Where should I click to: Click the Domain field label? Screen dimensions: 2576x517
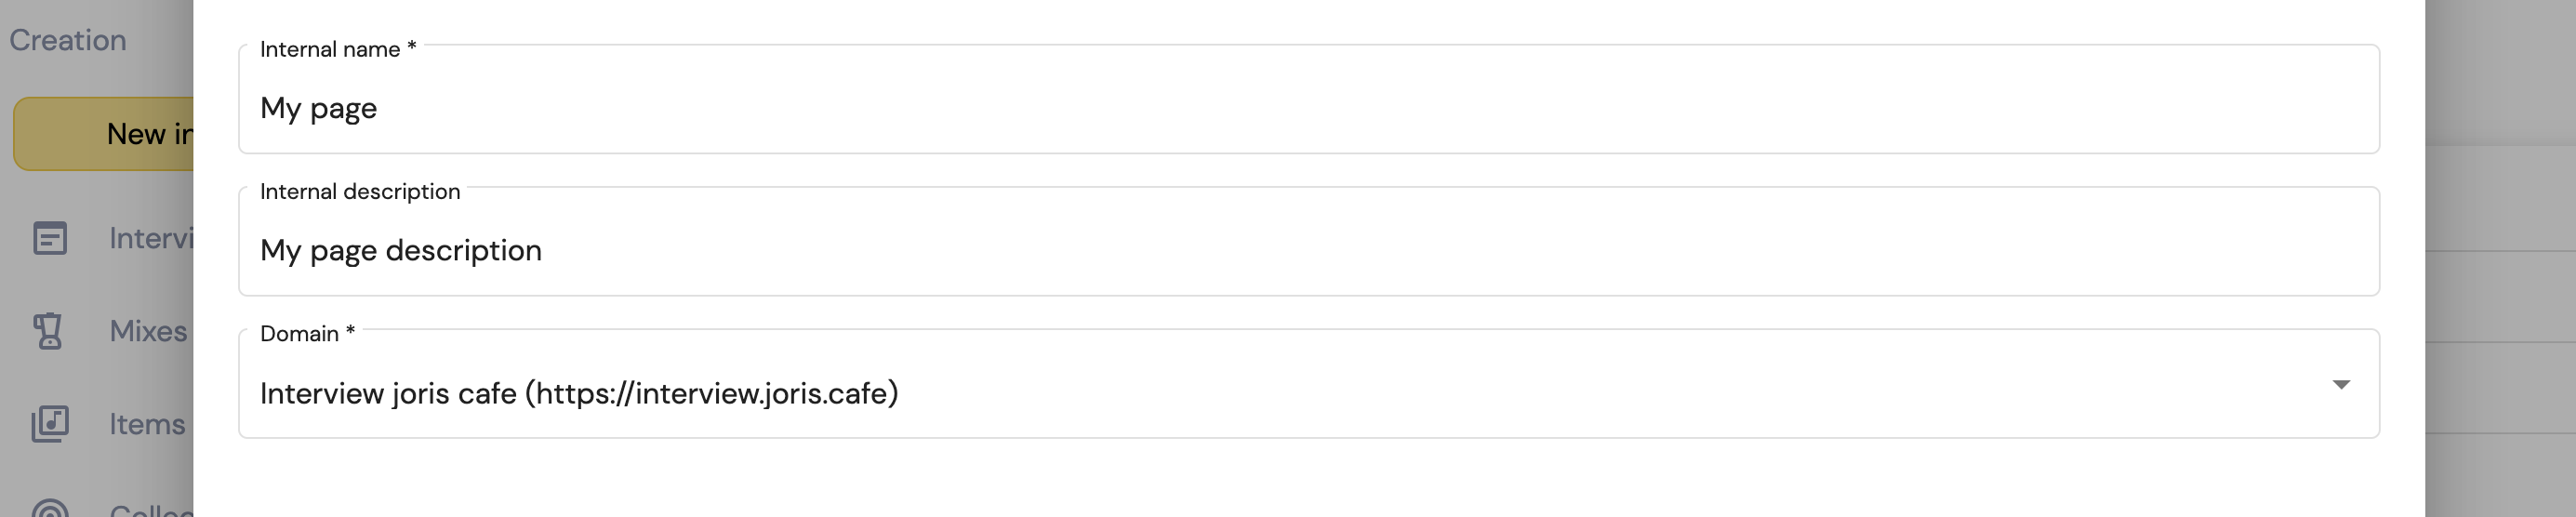307,333
